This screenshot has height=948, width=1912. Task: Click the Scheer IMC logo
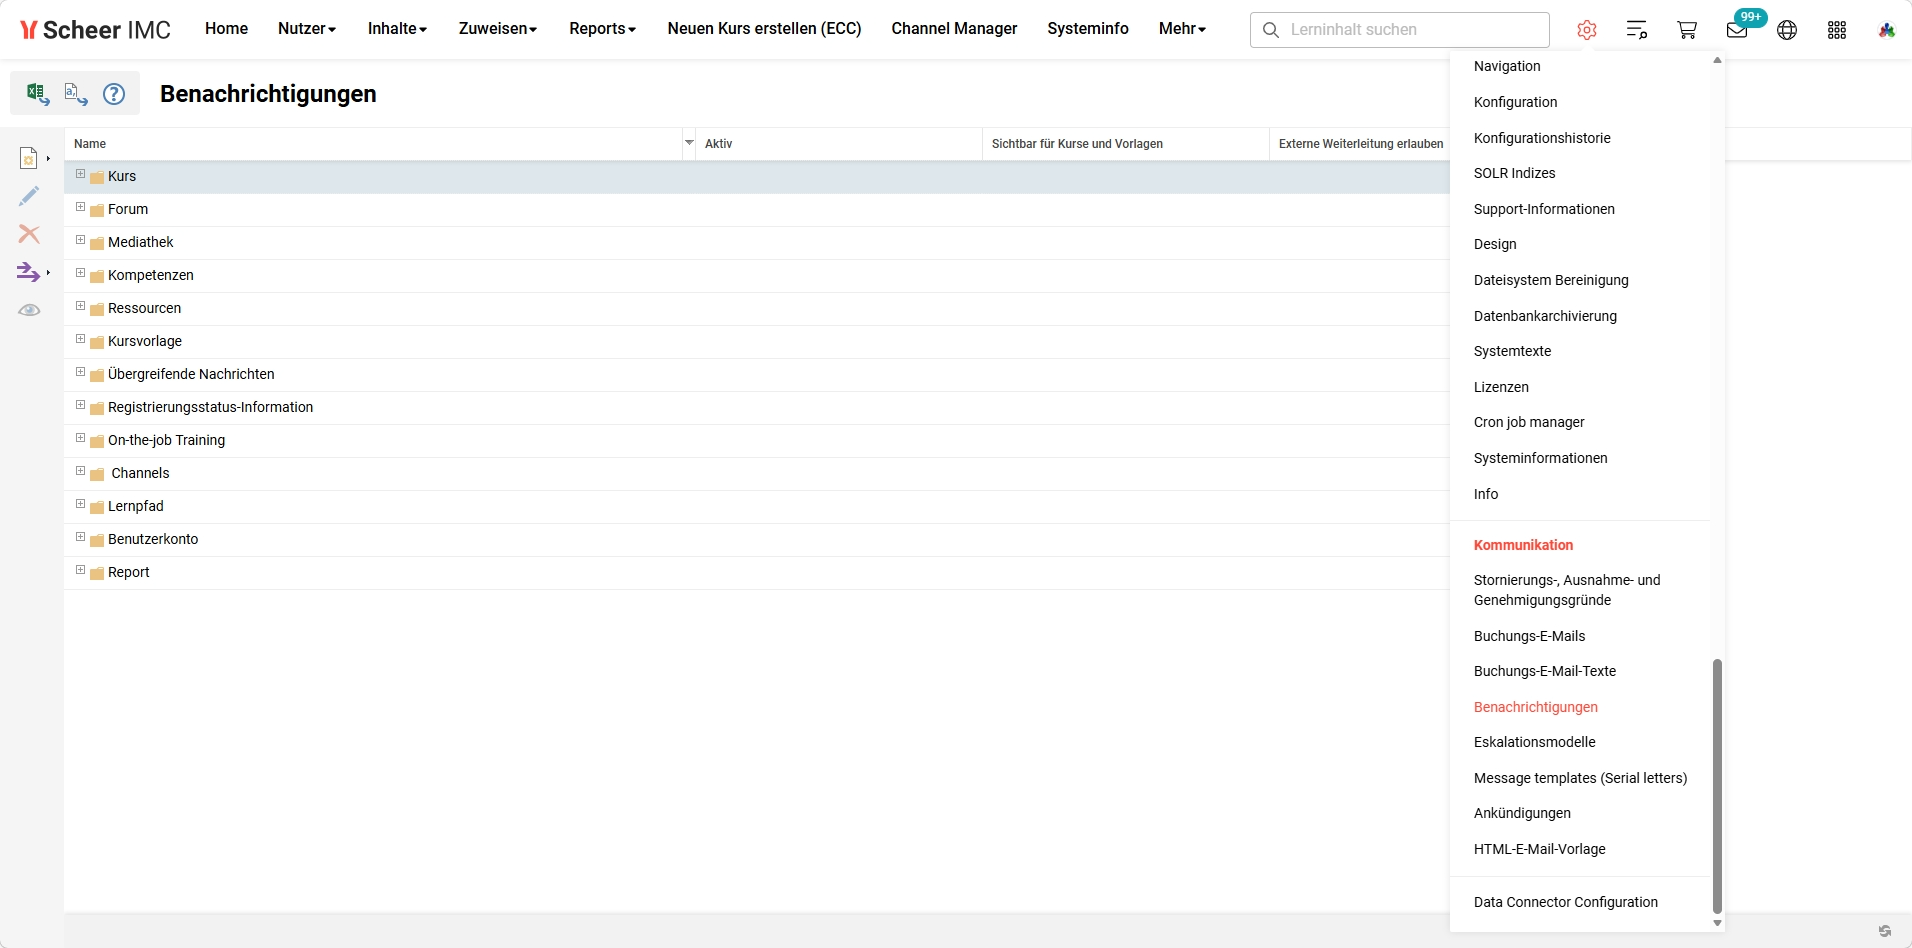coord(95,30)
